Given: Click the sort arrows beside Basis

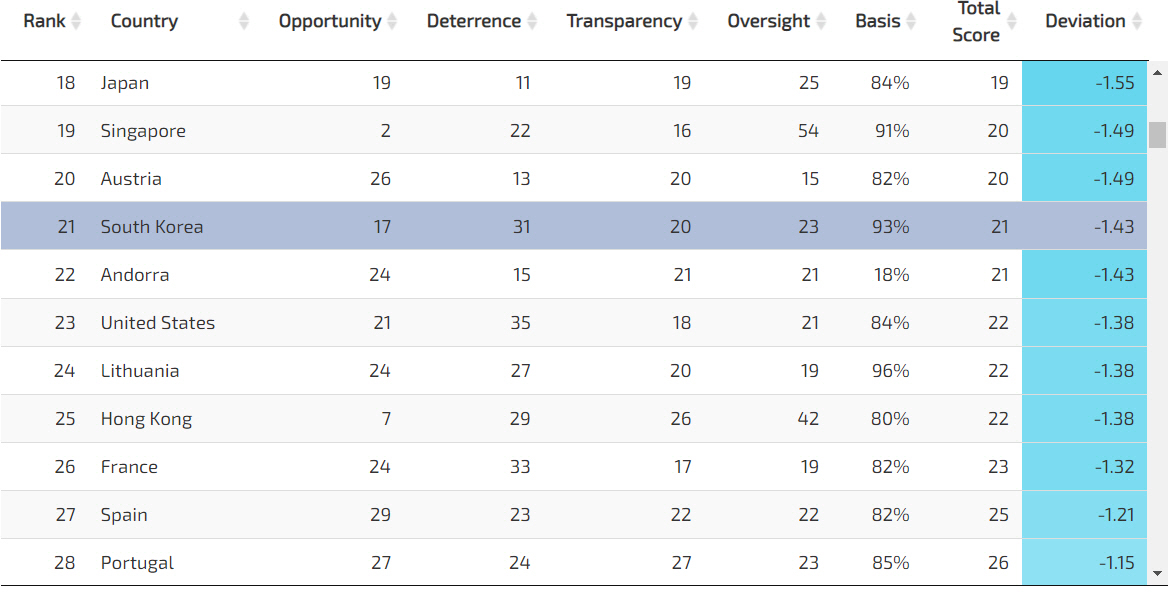Looking at the screenshot, I should tap(911, 21).
